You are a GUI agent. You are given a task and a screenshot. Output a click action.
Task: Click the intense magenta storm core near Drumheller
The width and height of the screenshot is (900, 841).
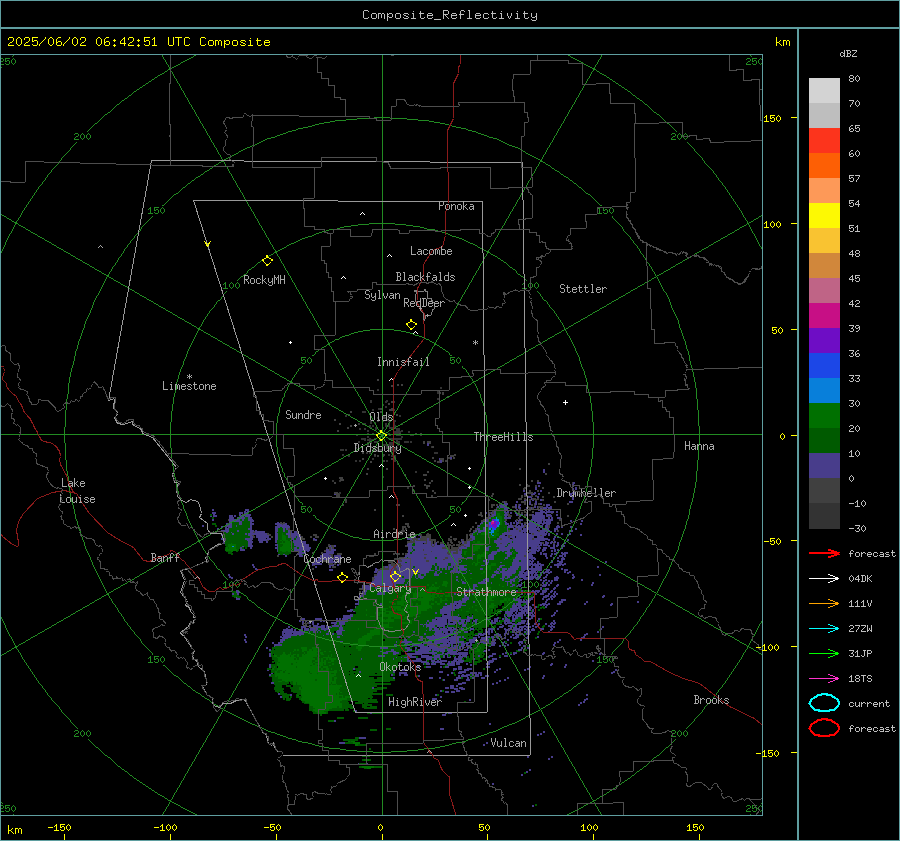[x=494, y=524]
